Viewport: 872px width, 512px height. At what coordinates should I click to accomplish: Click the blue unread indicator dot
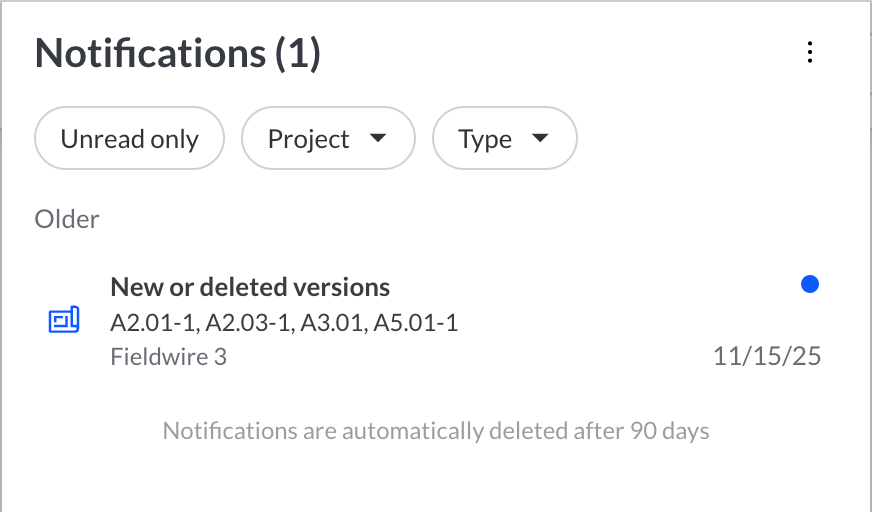pyautogui.click(x=810, y=285)
